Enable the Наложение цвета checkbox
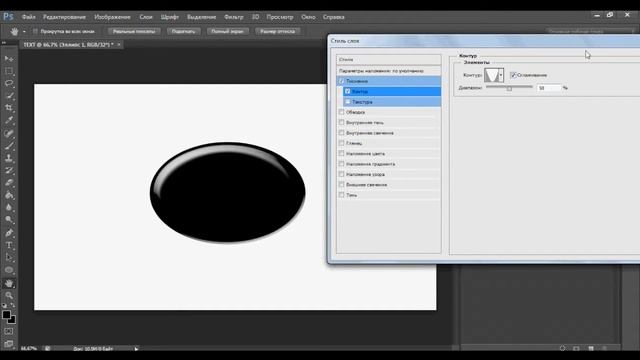Viewport: 640px width, 360px height. point(342,153)
